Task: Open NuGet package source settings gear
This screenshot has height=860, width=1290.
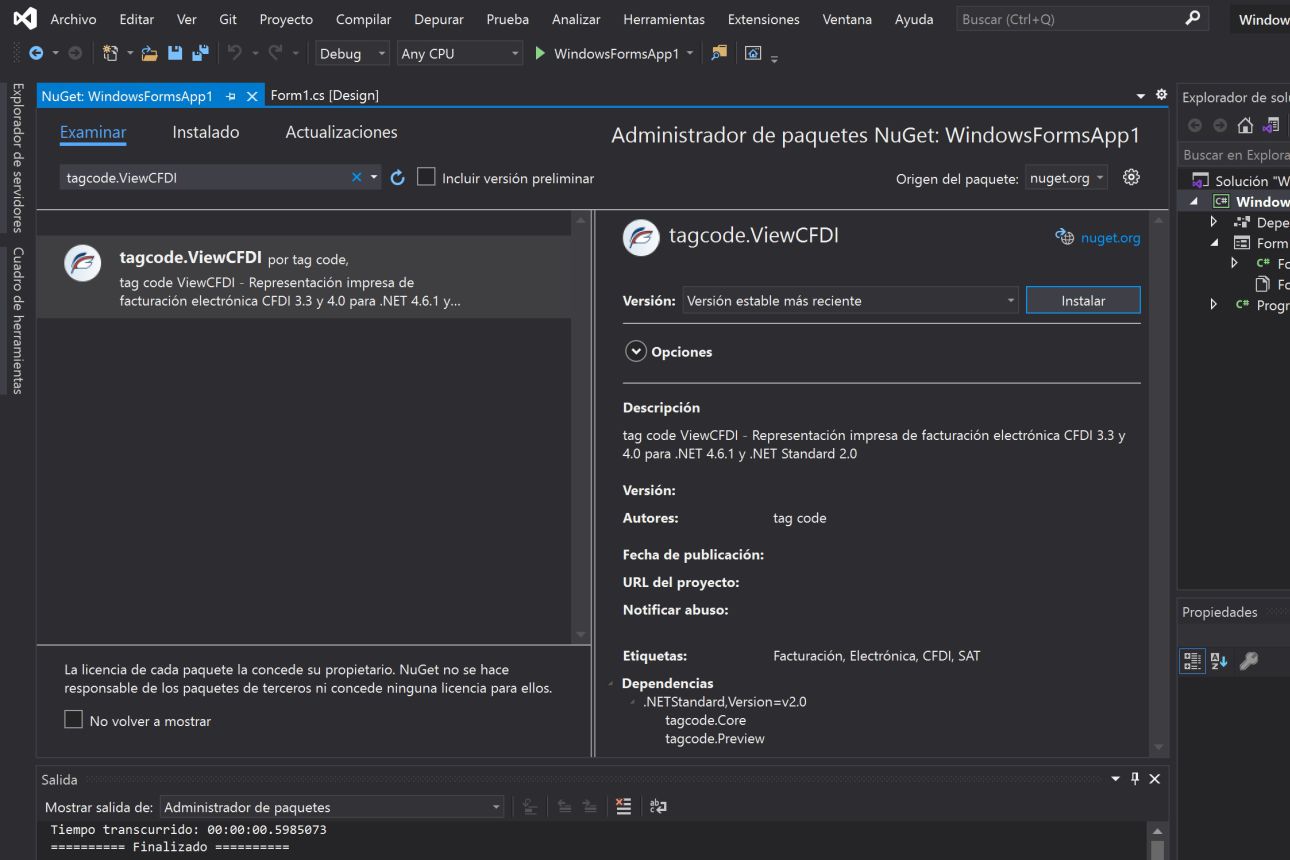Action: 1131,177
